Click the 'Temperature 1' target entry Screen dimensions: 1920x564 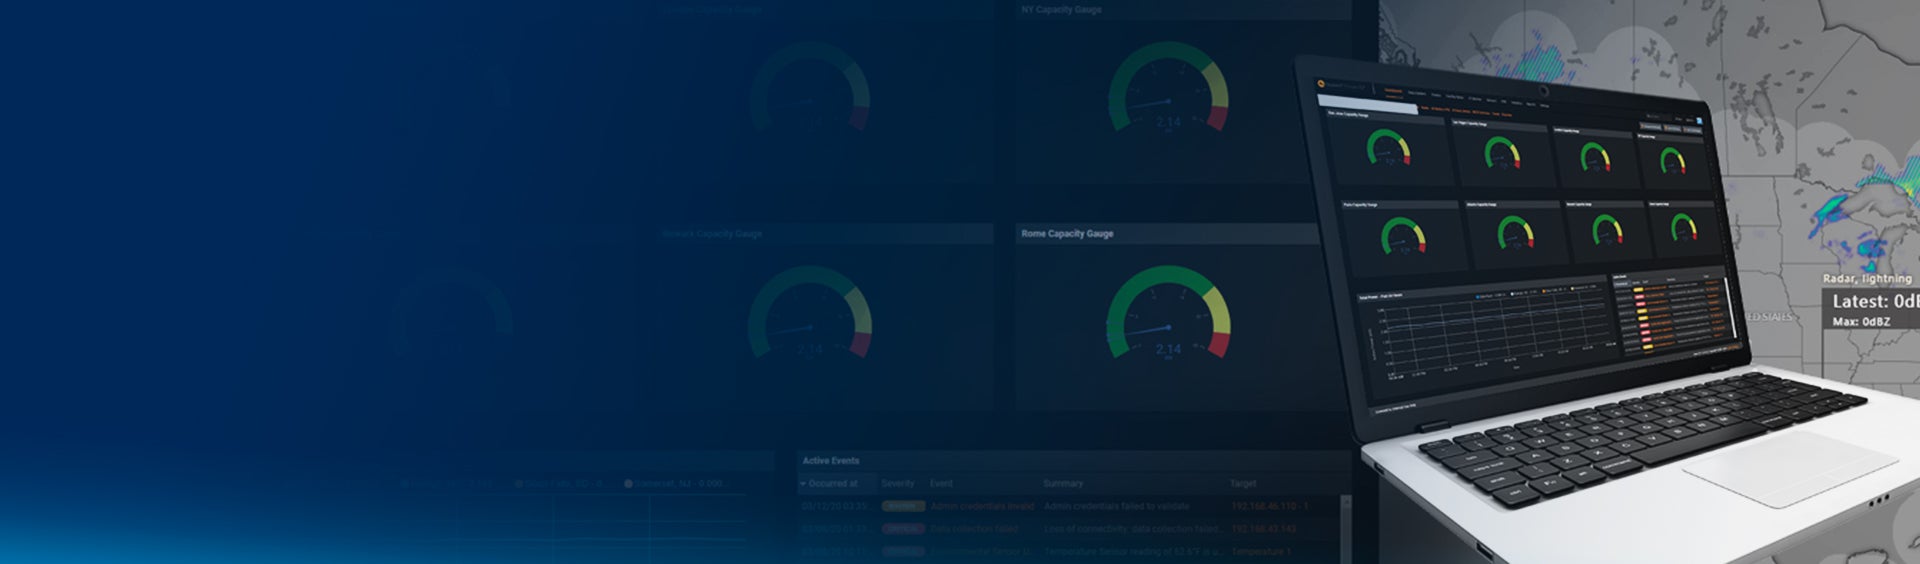pos(1261,552)
